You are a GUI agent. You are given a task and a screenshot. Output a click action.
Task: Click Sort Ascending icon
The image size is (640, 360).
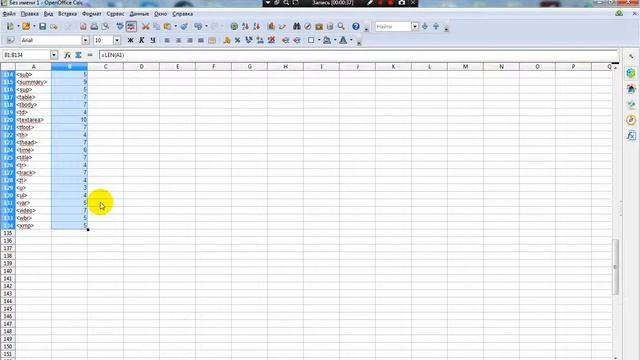click(245, 27)
